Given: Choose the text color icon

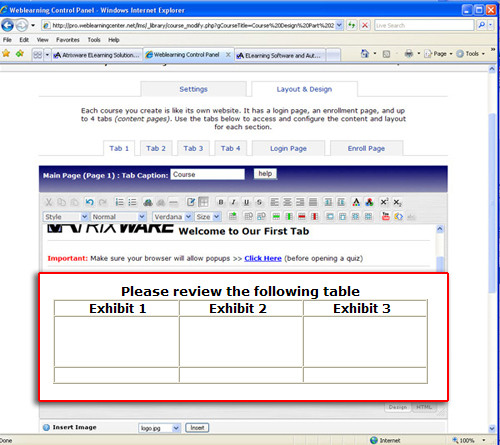Looking at the screenshot, I should [x=356, y=202].
